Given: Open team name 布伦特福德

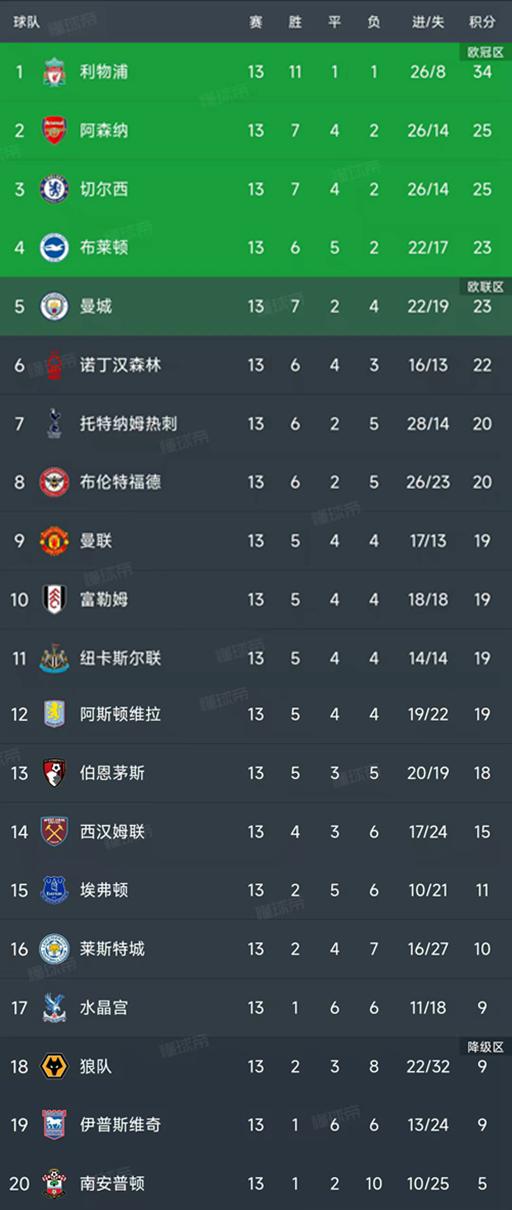Looking at the screenshot, I should (x=120, y=482).
